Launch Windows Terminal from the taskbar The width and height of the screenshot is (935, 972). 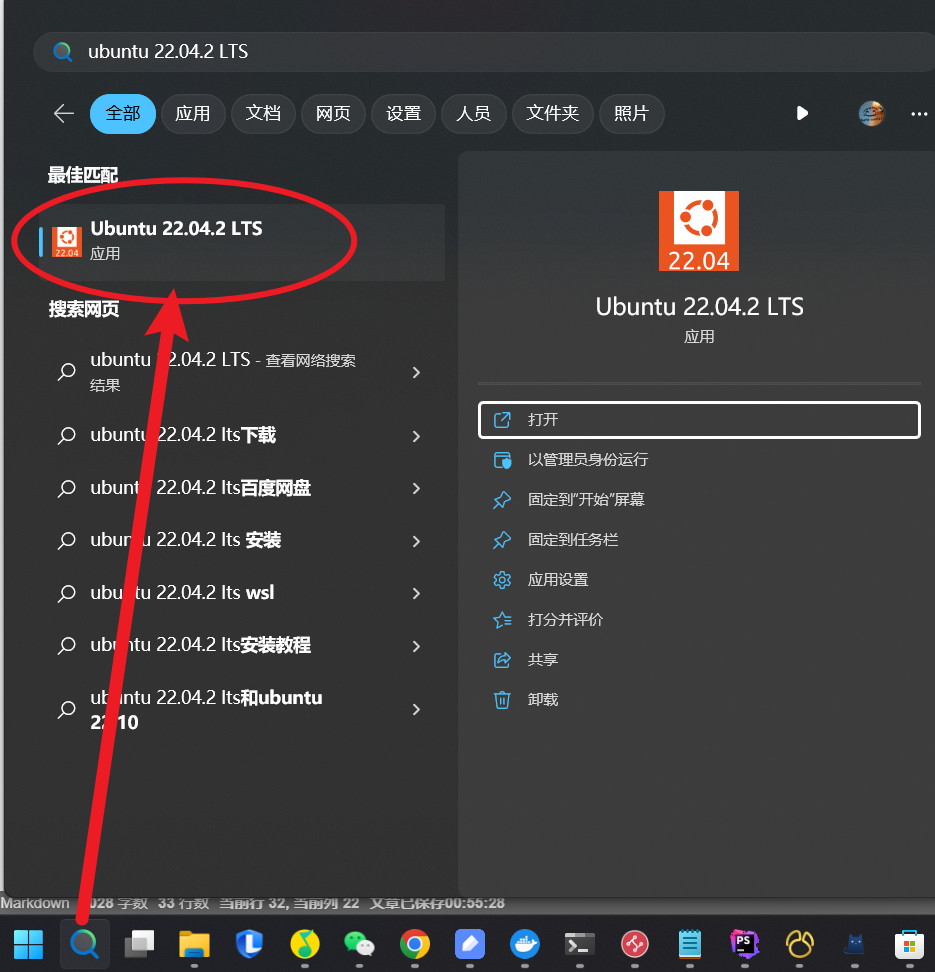click(579, 944)
